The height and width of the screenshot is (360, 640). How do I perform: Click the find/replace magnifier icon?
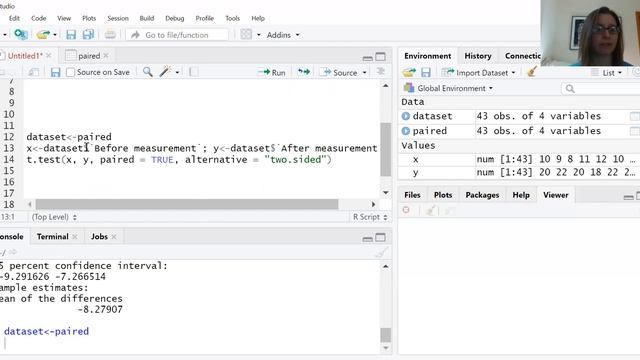coord(148,72)
